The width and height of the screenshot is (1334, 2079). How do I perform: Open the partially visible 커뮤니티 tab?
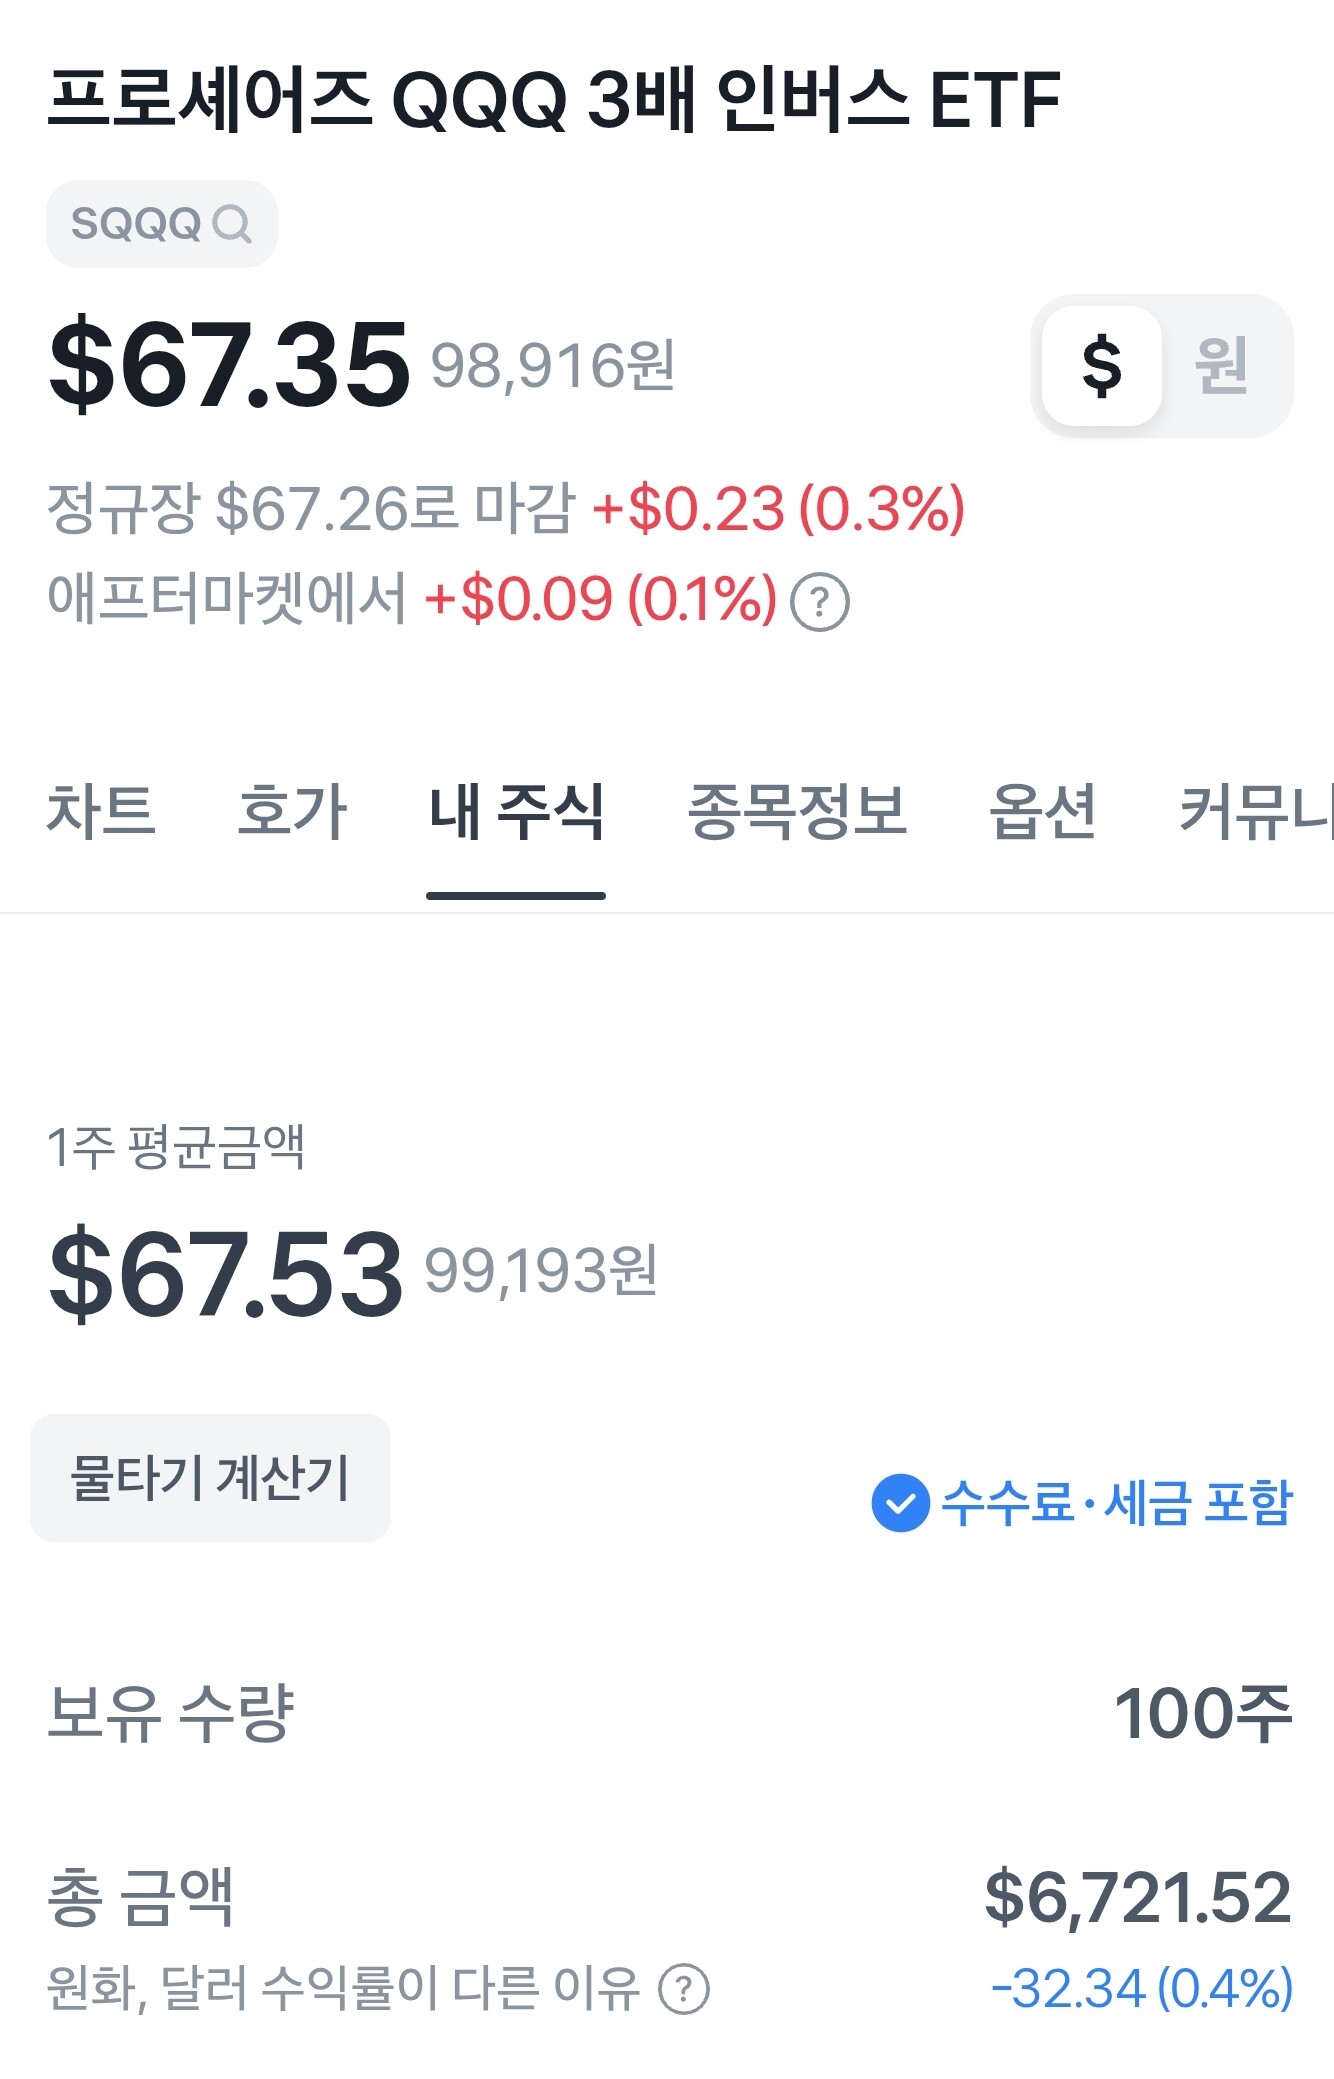(x=1255, y=811)
